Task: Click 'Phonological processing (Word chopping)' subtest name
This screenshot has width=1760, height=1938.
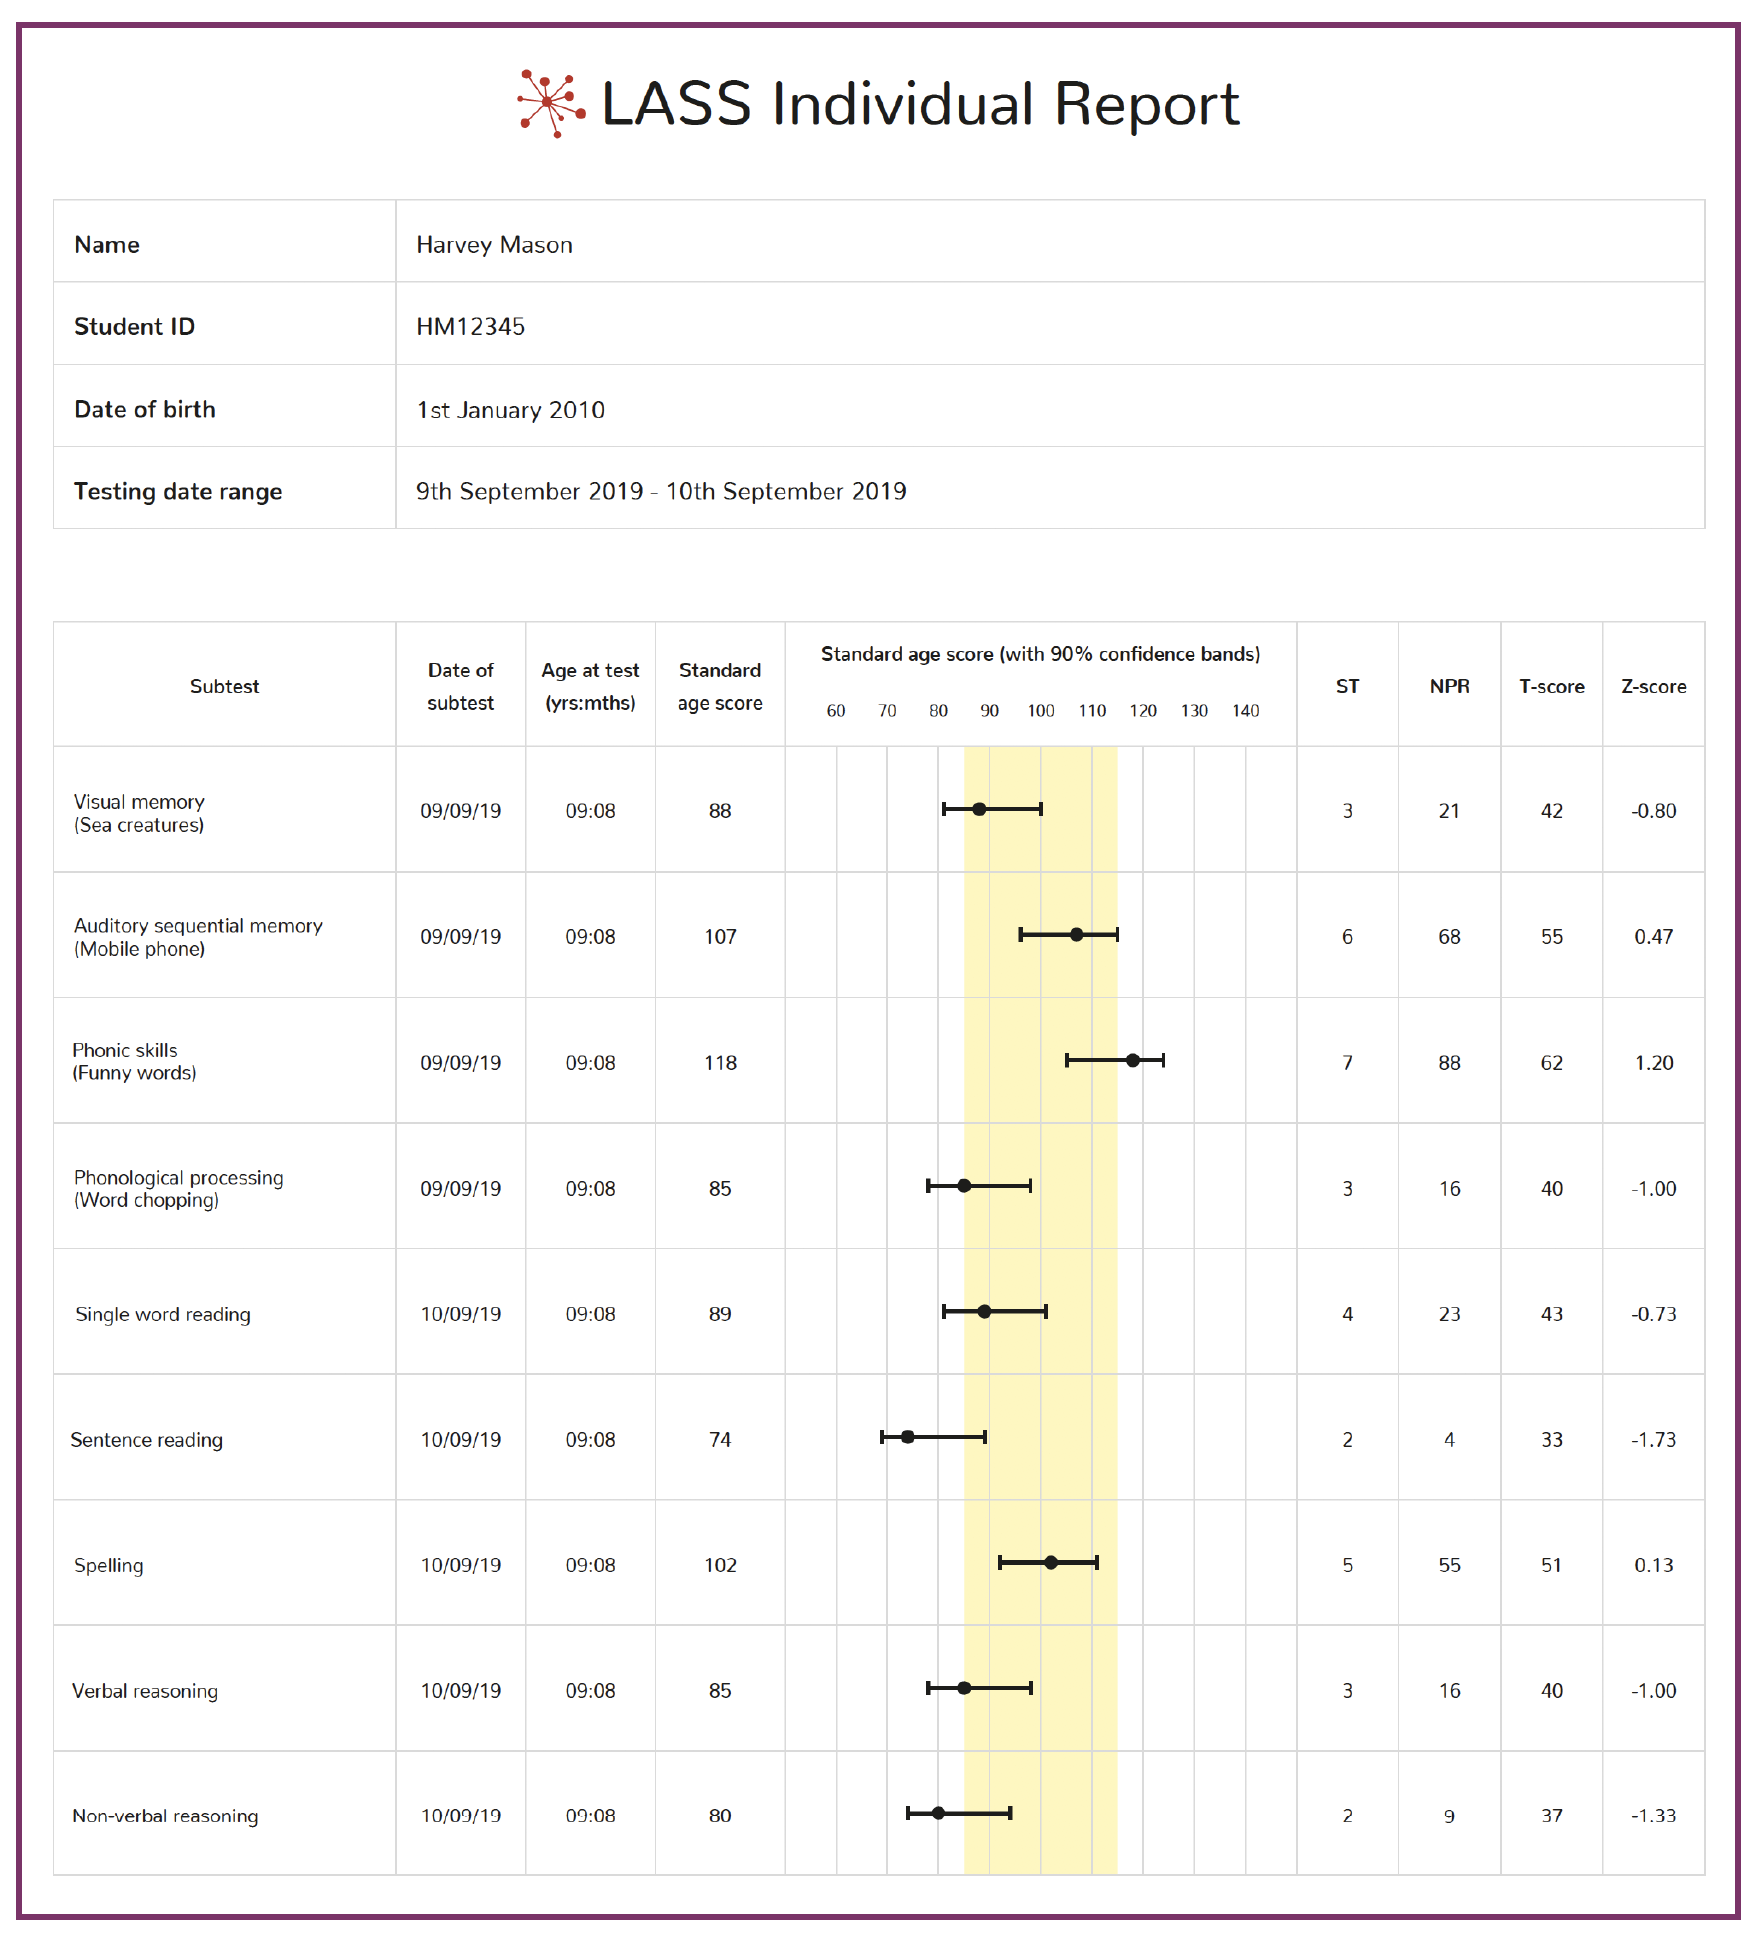Action: tap(178, 1188)
